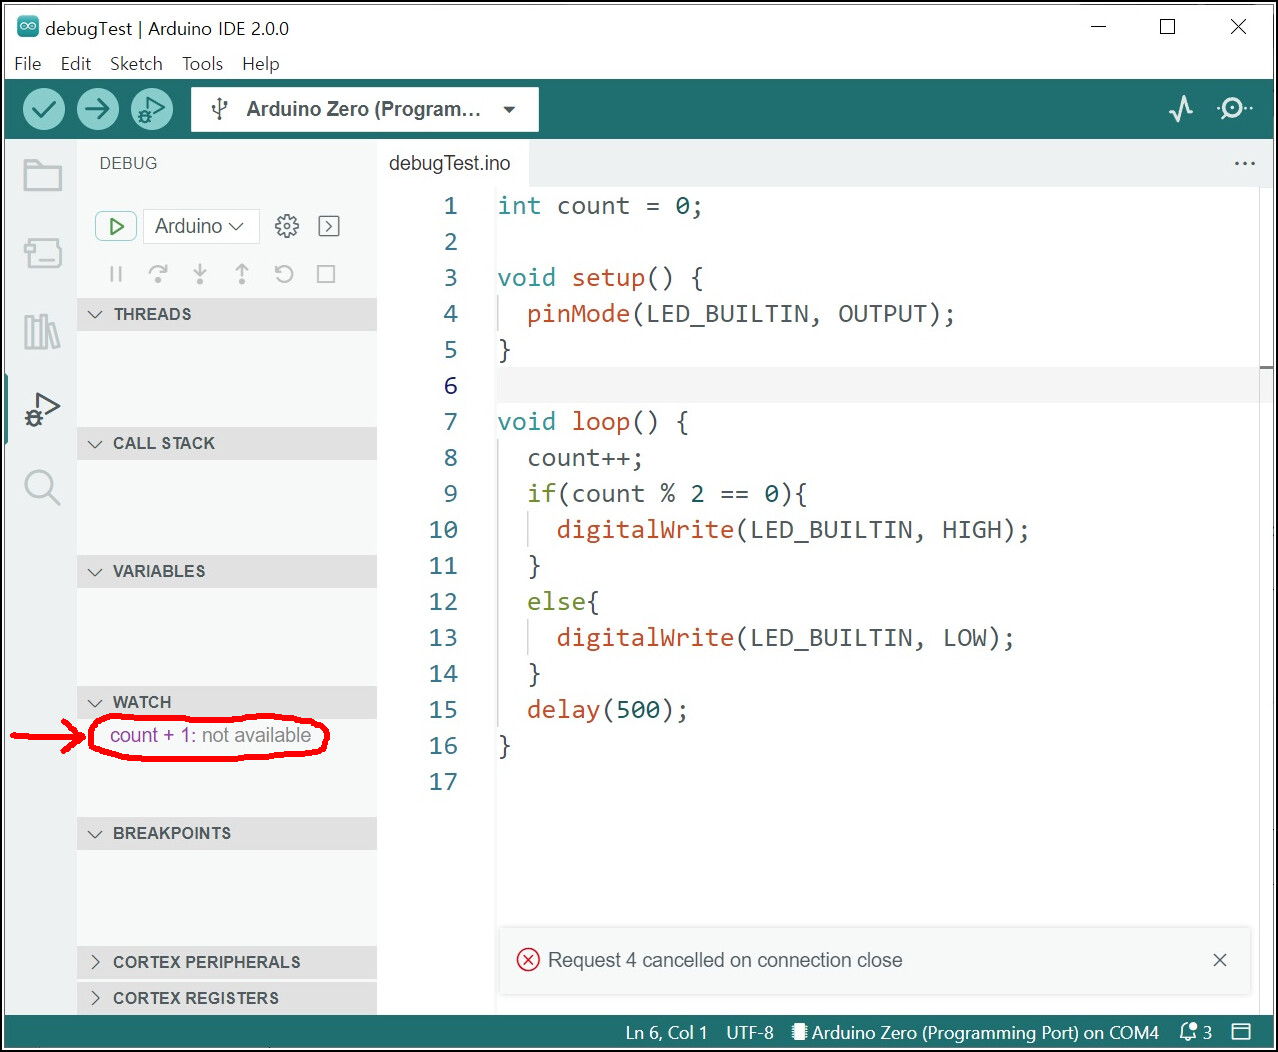This screenshot has height=1052, width=1278.
Task: Click 'if(count % 2 == 0){' line
Action: tap(667, 494)
